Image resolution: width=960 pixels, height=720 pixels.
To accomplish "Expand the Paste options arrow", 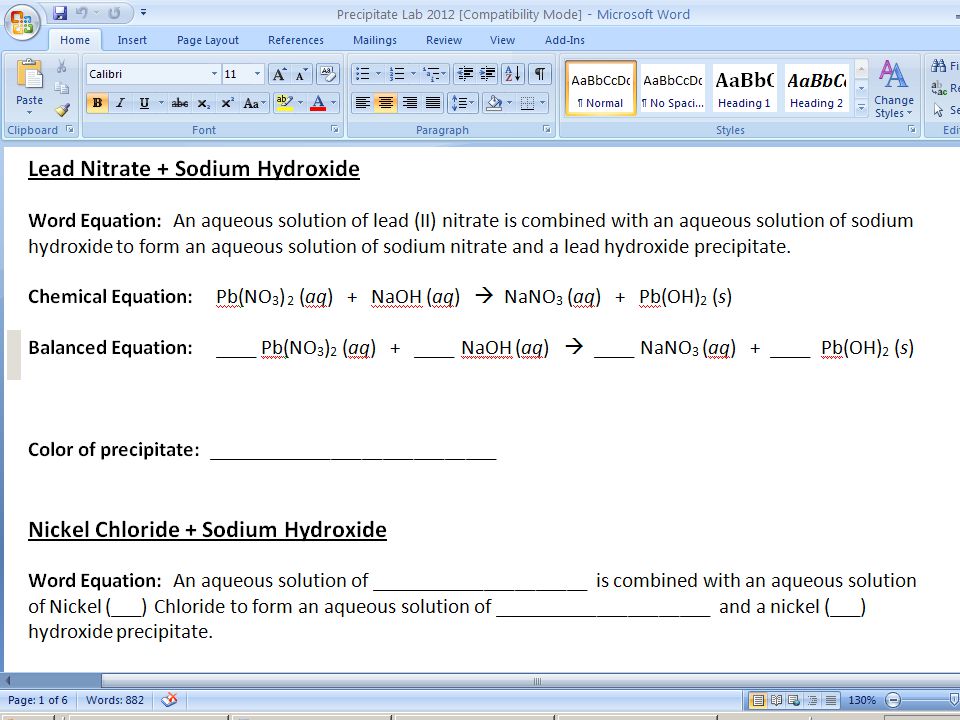I will pyautogui.click(x=29, y=113).
